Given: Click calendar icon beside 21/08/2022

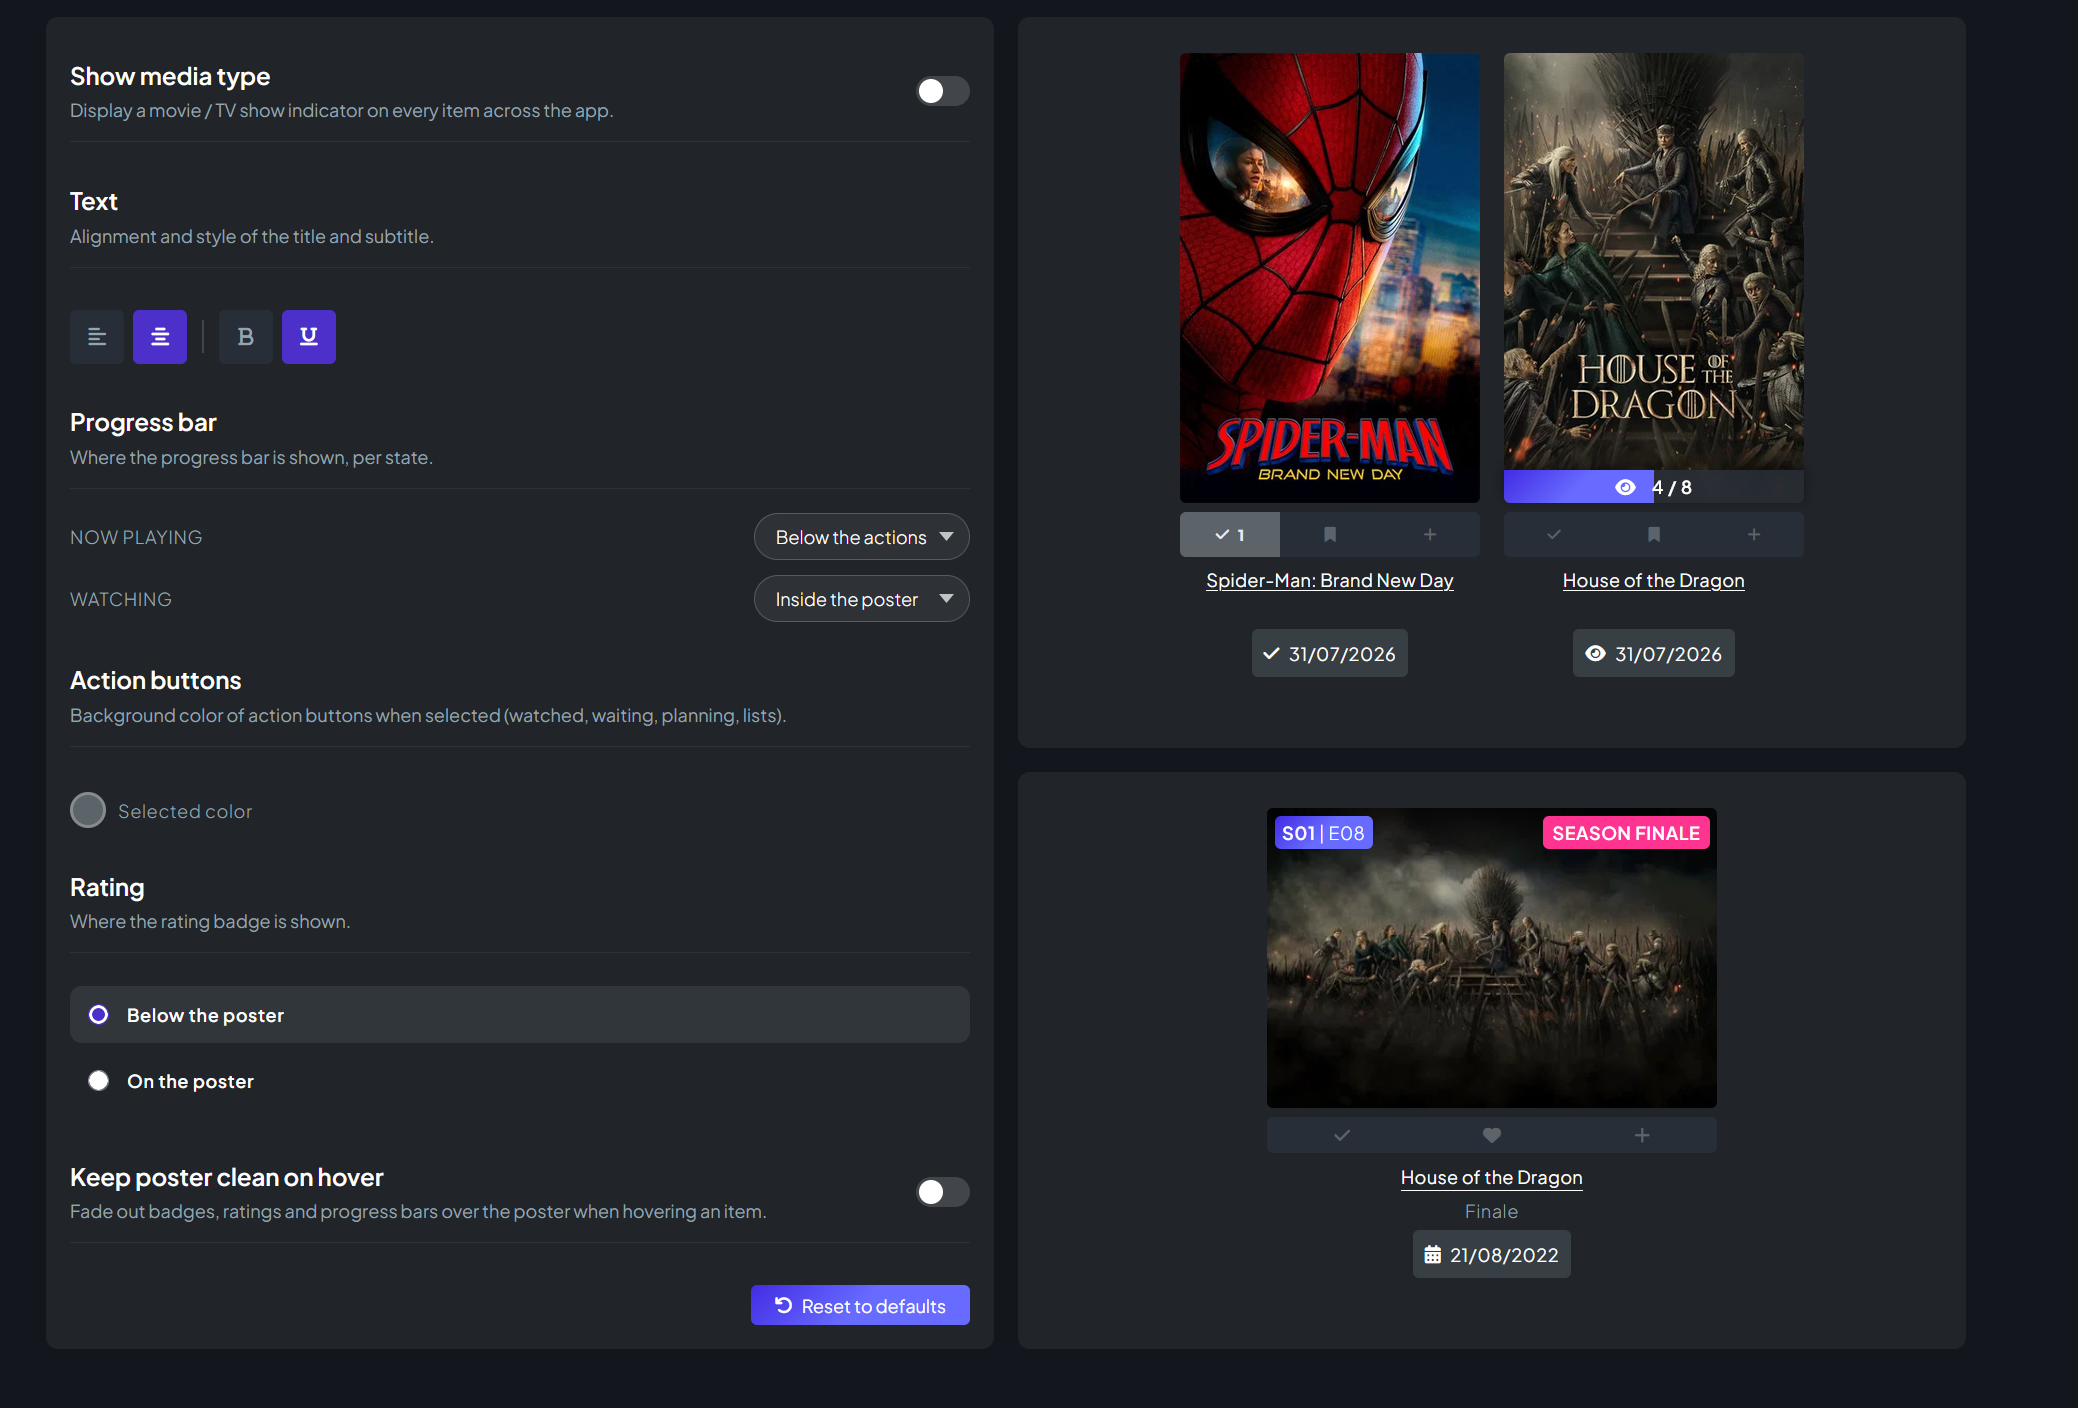Looking at the screenshot, I should (x=1433, y=1255).
